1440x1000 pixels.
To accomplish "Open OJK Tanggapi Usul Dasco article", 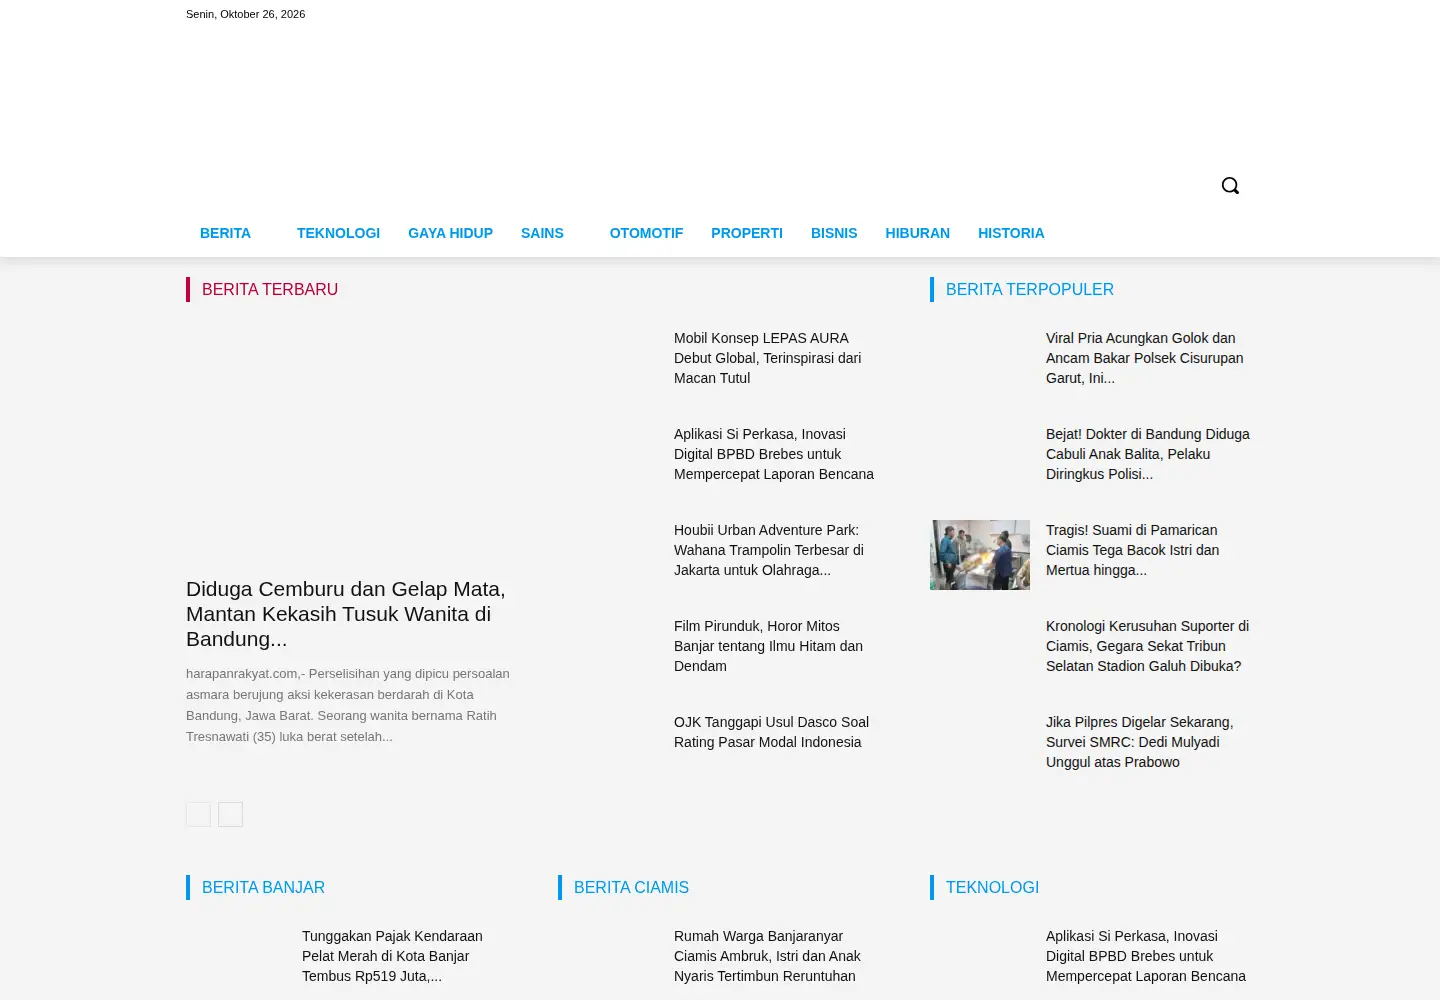I will [x=771, y=732].
